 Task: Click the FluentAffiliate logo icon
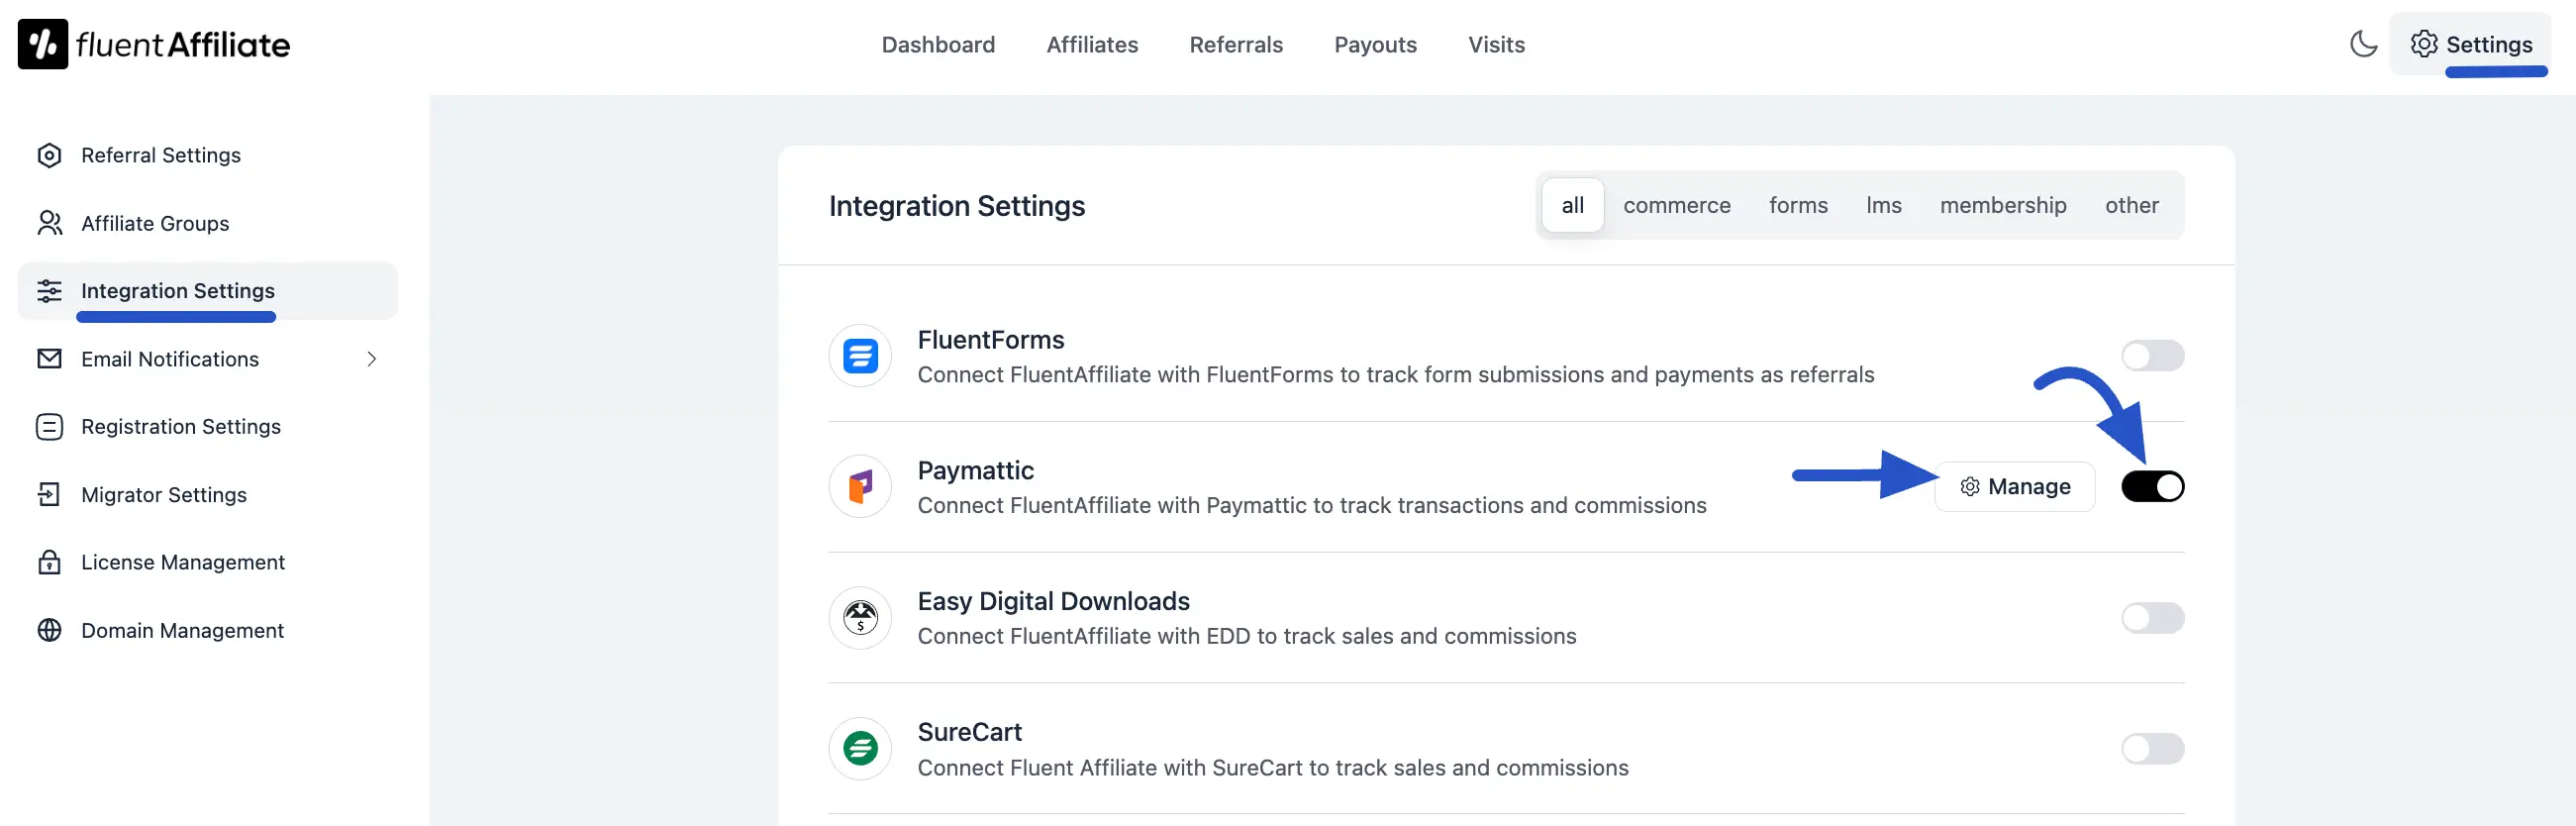point(43,44)
